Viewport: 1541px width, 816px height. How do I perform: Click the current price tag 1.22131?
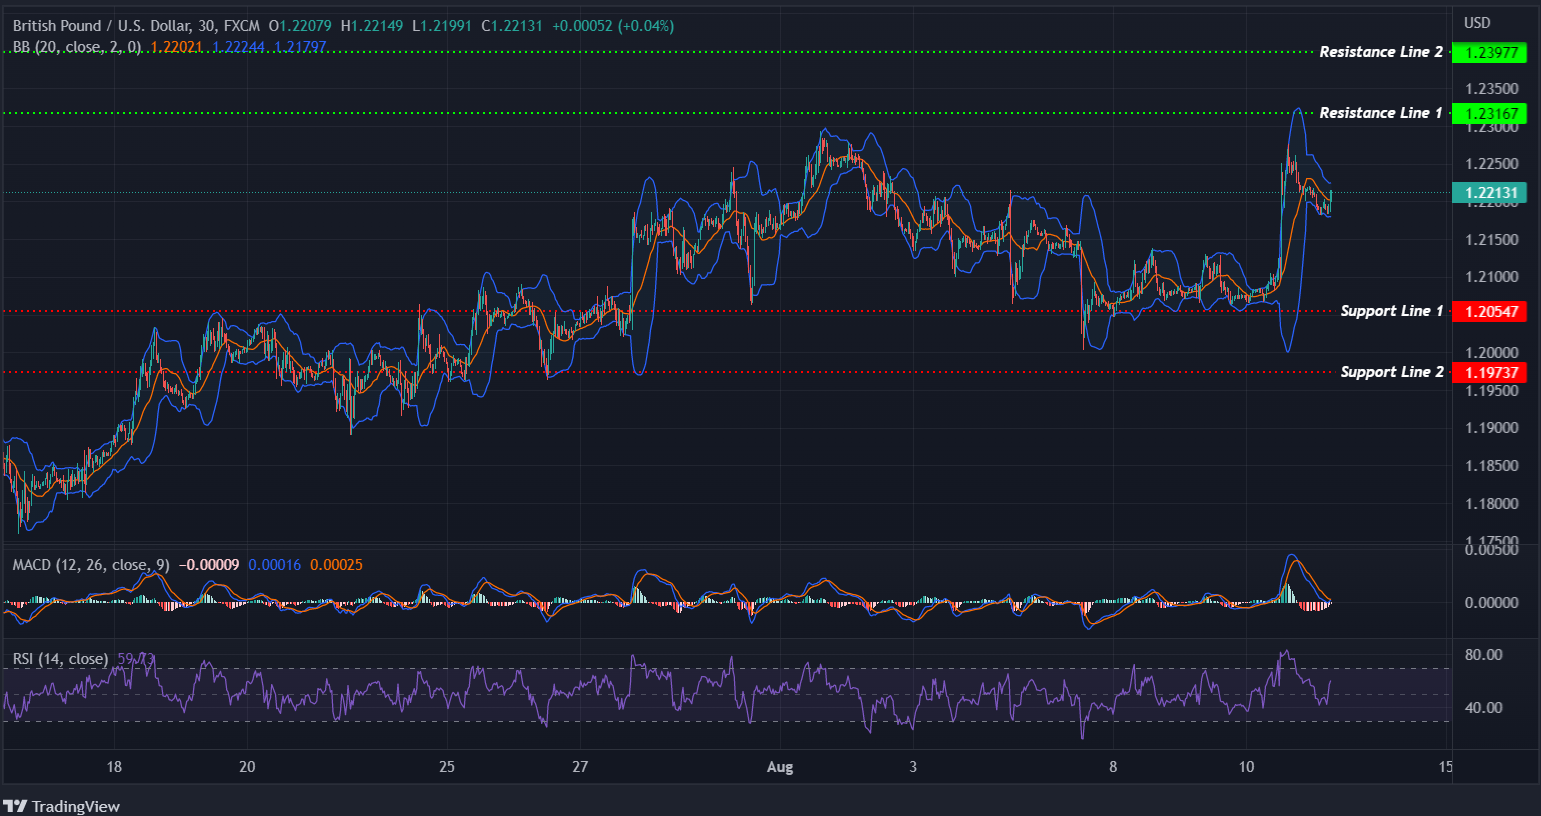[1491, 193]
